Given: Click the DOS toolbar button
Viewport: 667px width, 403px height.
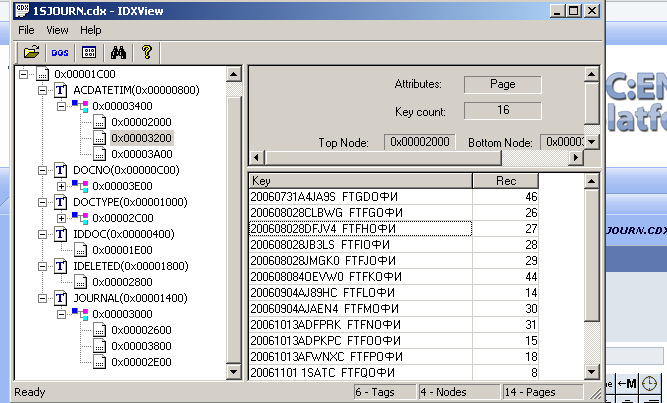Looking at the screenshot, I should [59, 51].
